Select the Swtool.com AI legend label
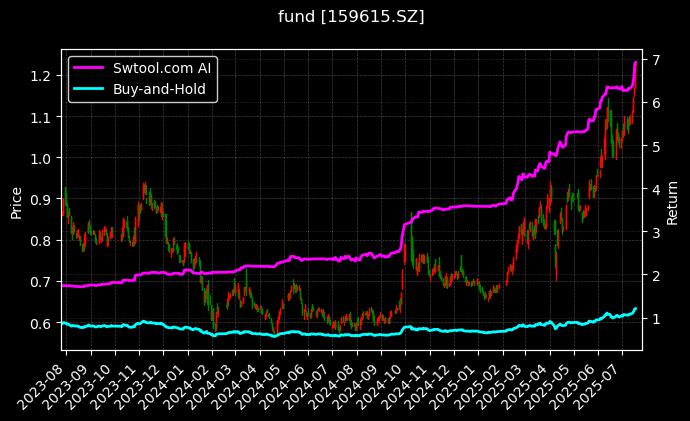Viewport: 690px width, 421px height. point(162,69)
